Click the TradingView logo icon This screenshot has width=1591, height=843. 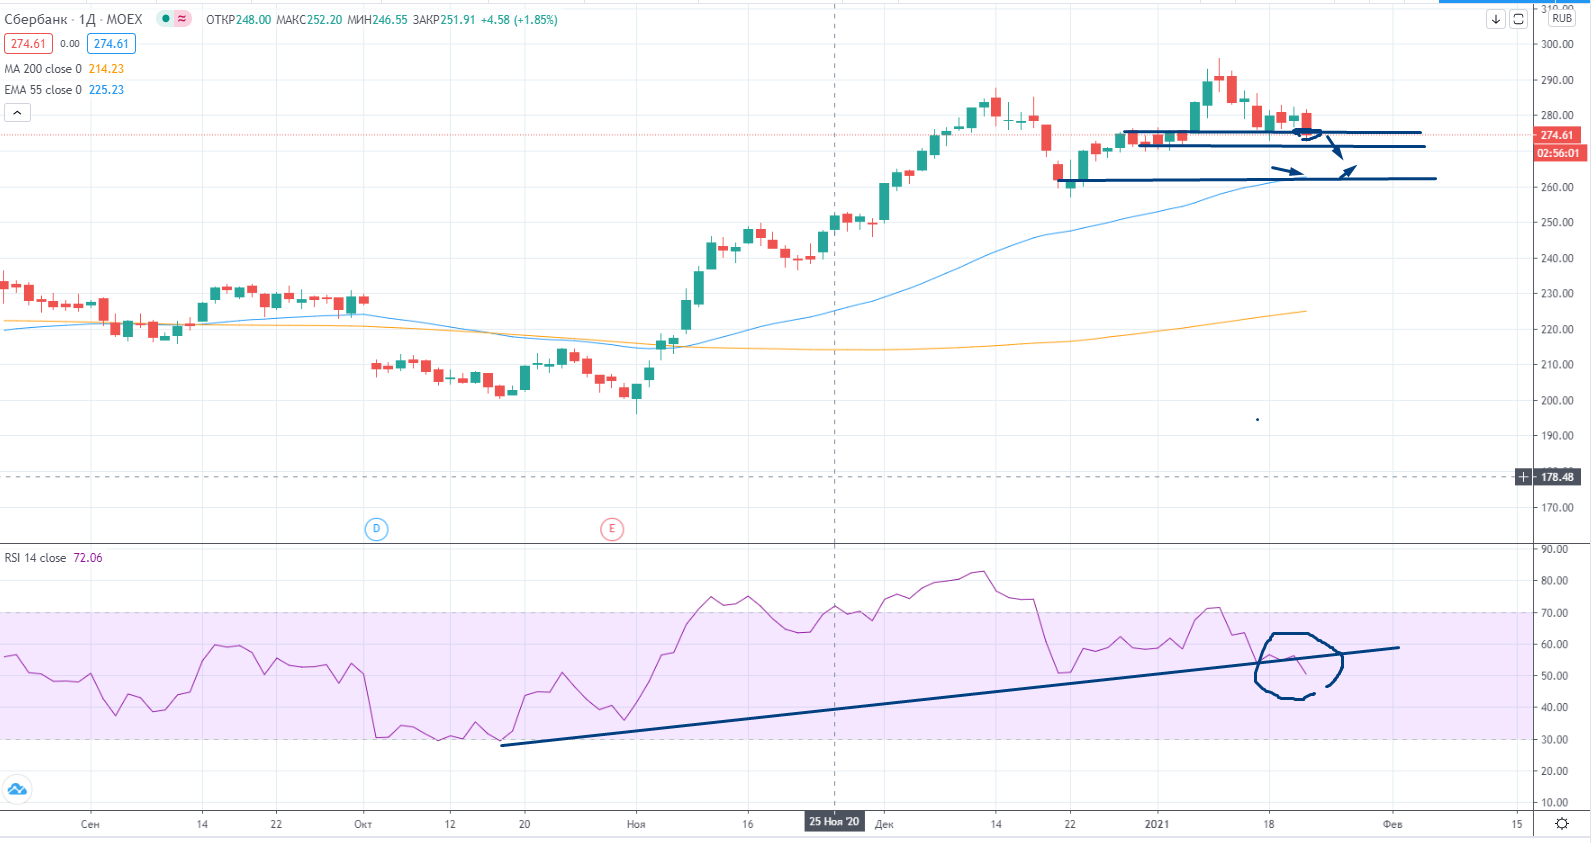pyautogui.click(x=17, y=789)
